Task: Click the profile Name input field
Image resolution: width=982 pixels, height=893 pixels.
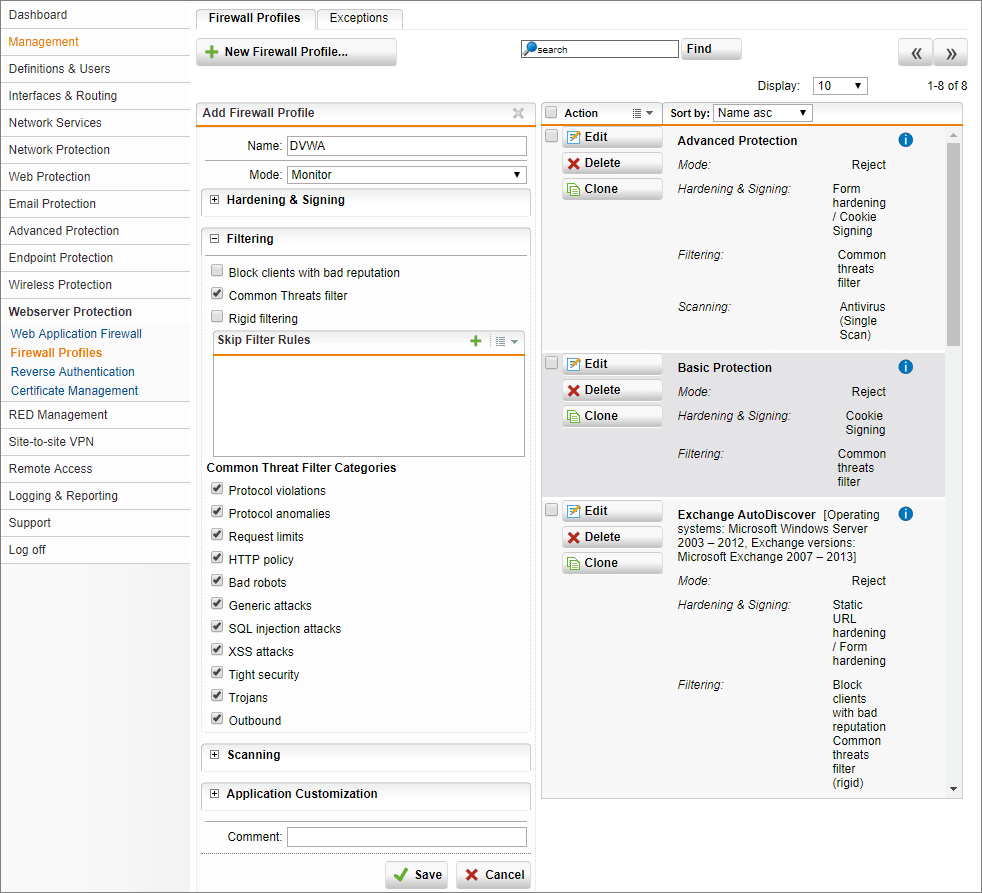Action: (x=406, y=146)
